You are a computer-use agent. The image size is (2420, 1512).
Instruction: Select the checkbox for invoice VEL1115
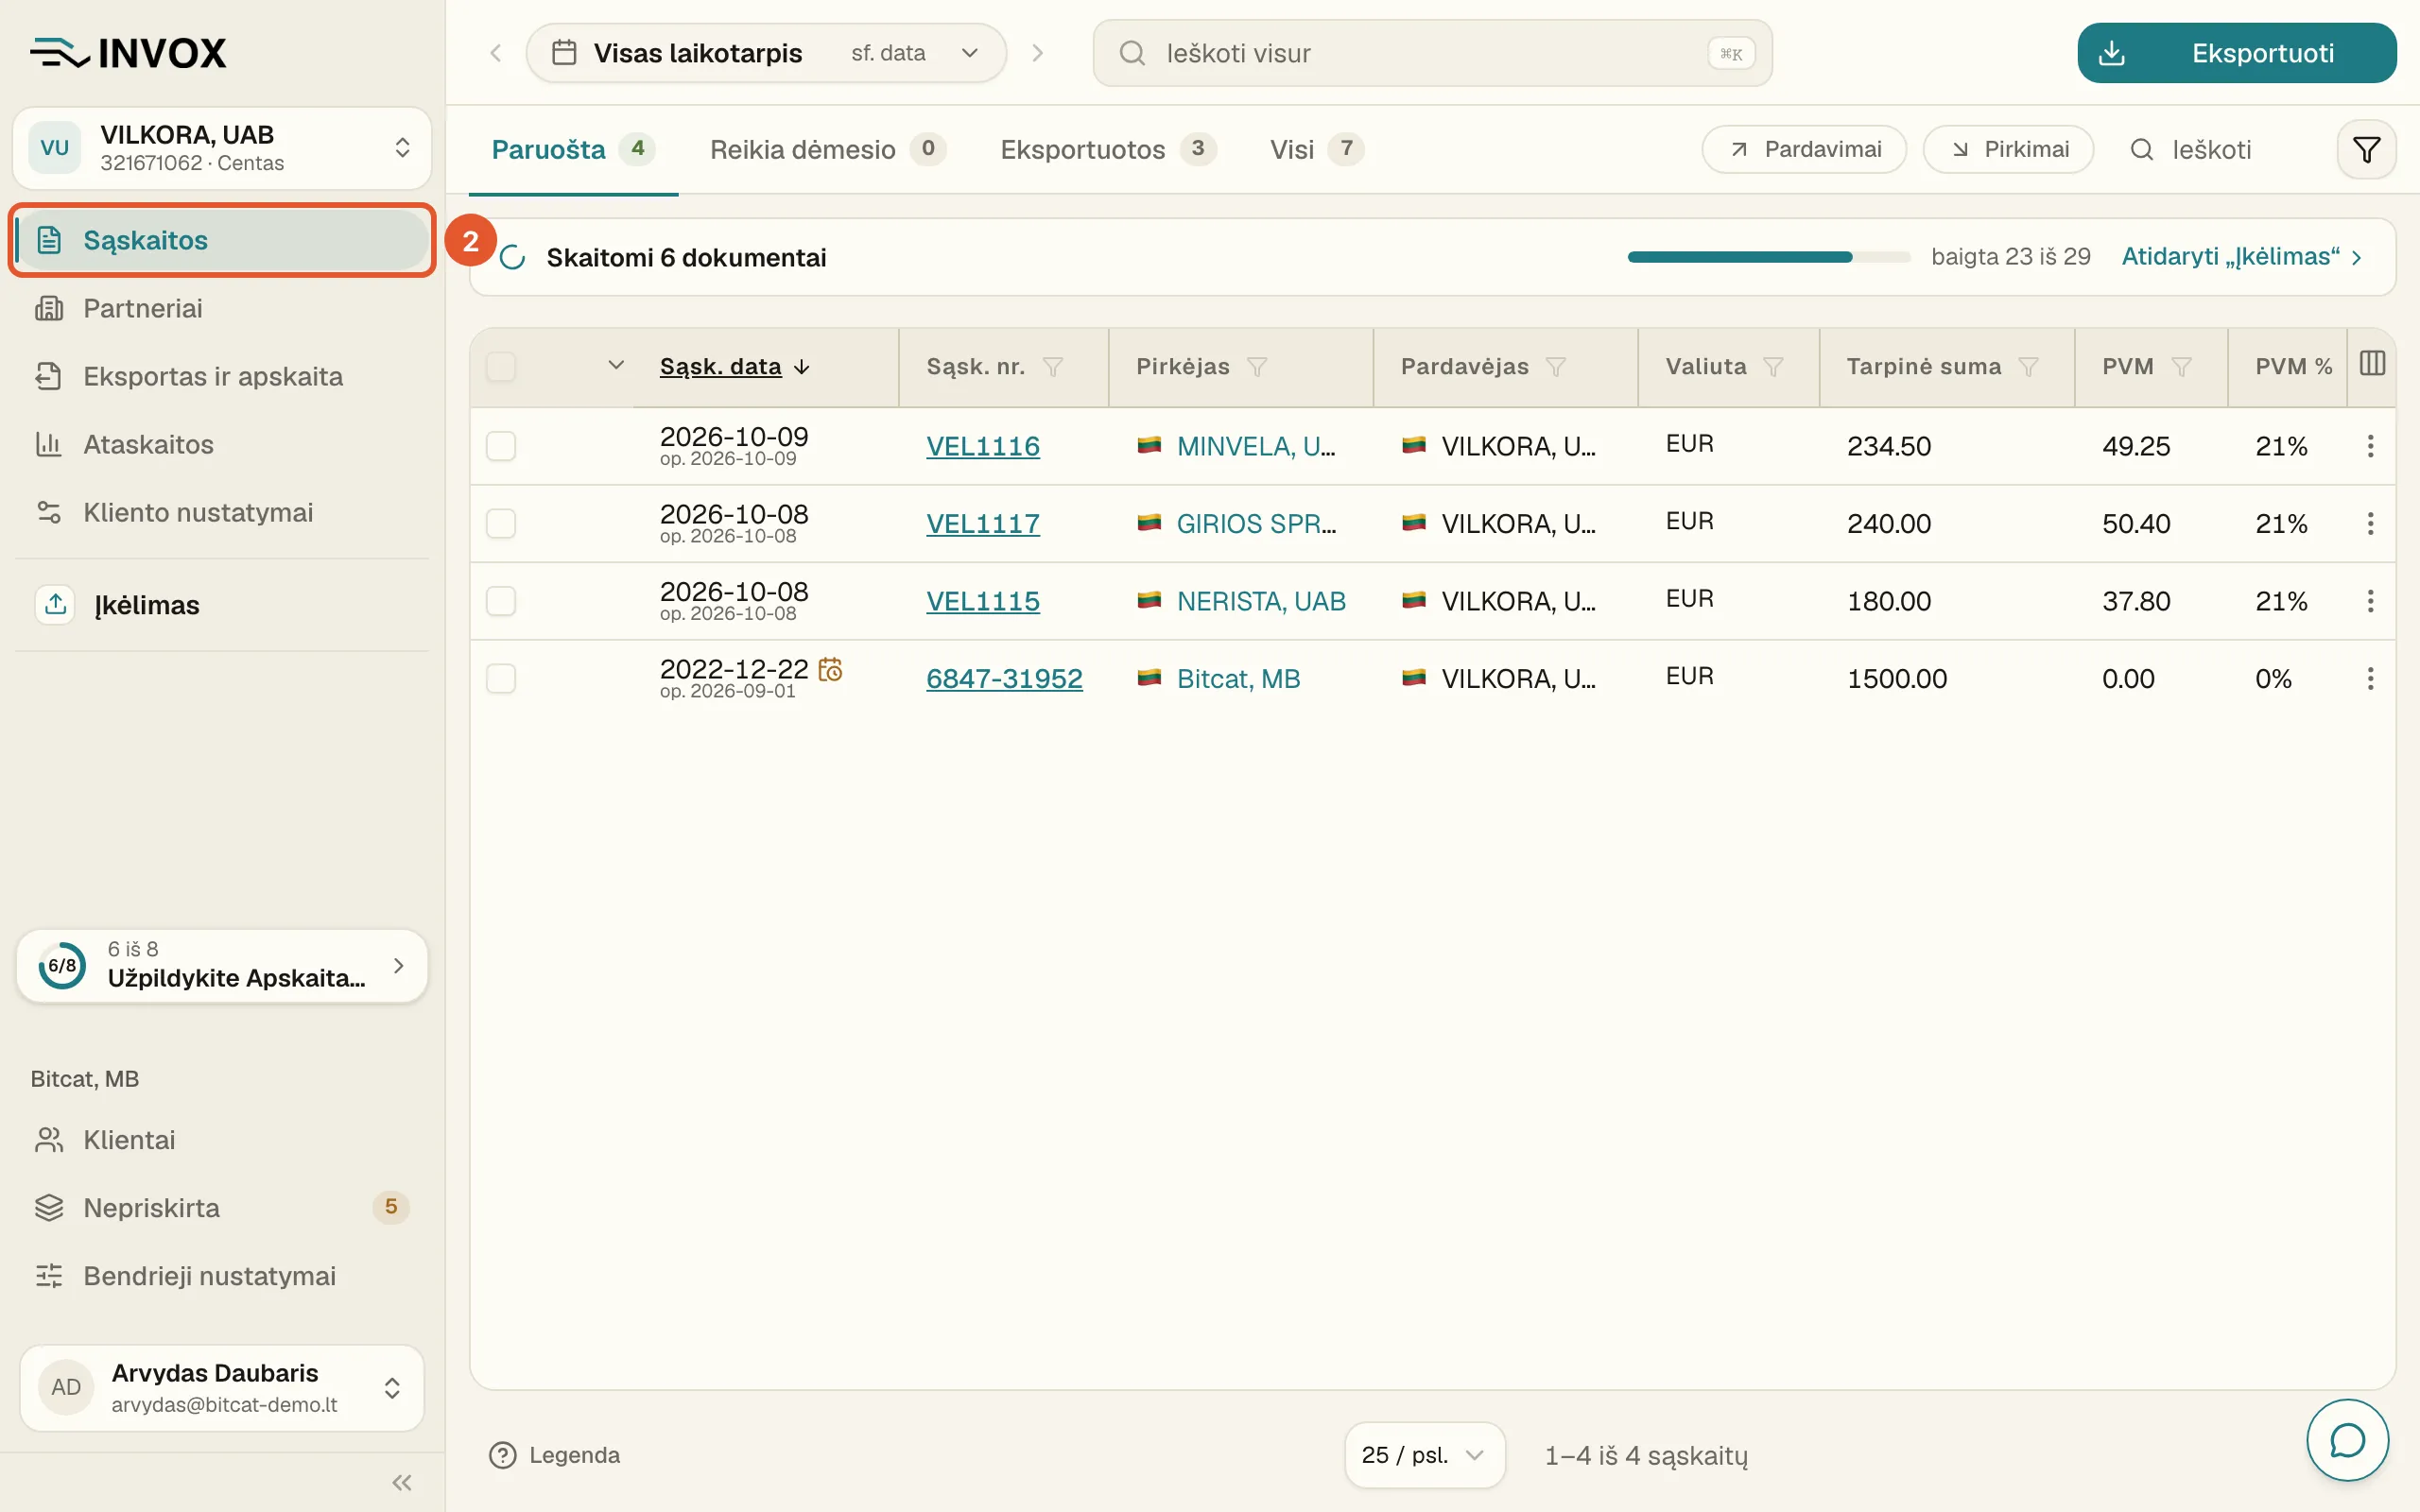(501, 601)
